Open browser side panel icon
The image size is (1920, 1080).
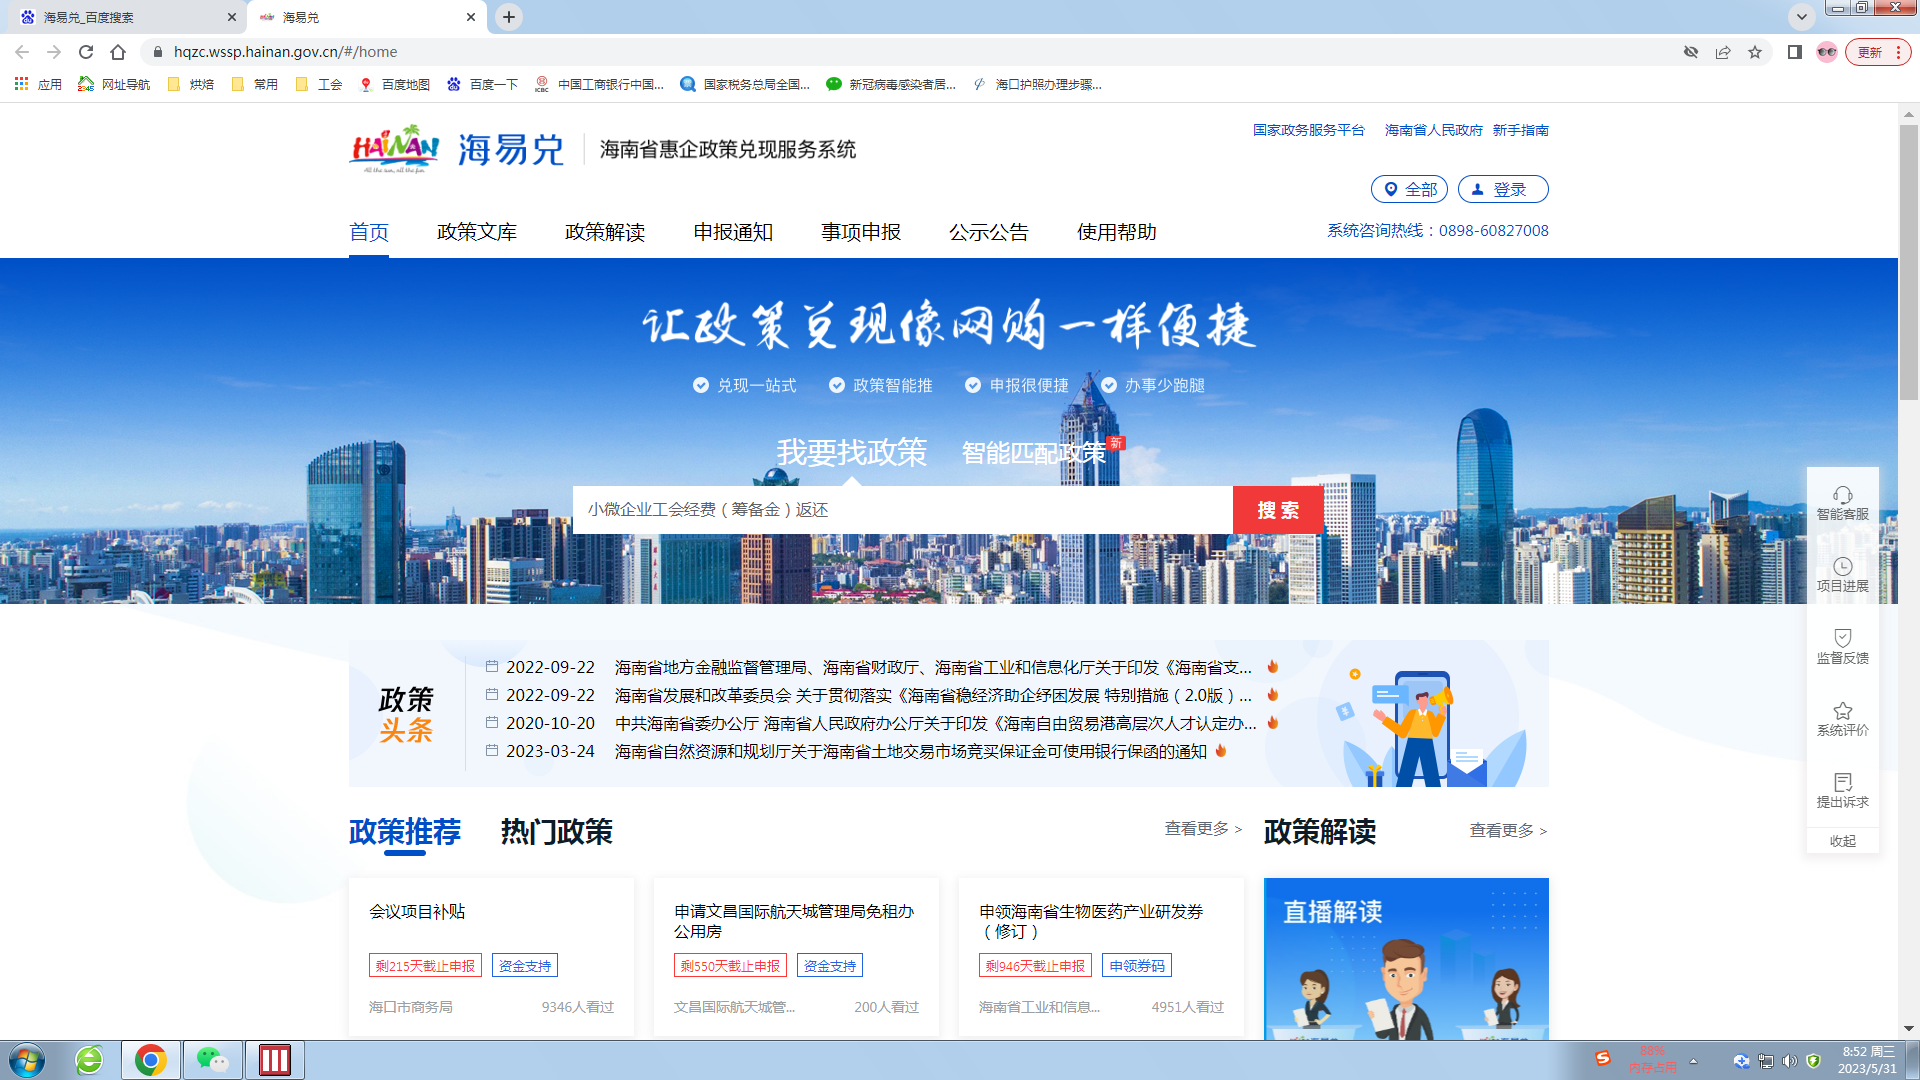pos(1795,52)
